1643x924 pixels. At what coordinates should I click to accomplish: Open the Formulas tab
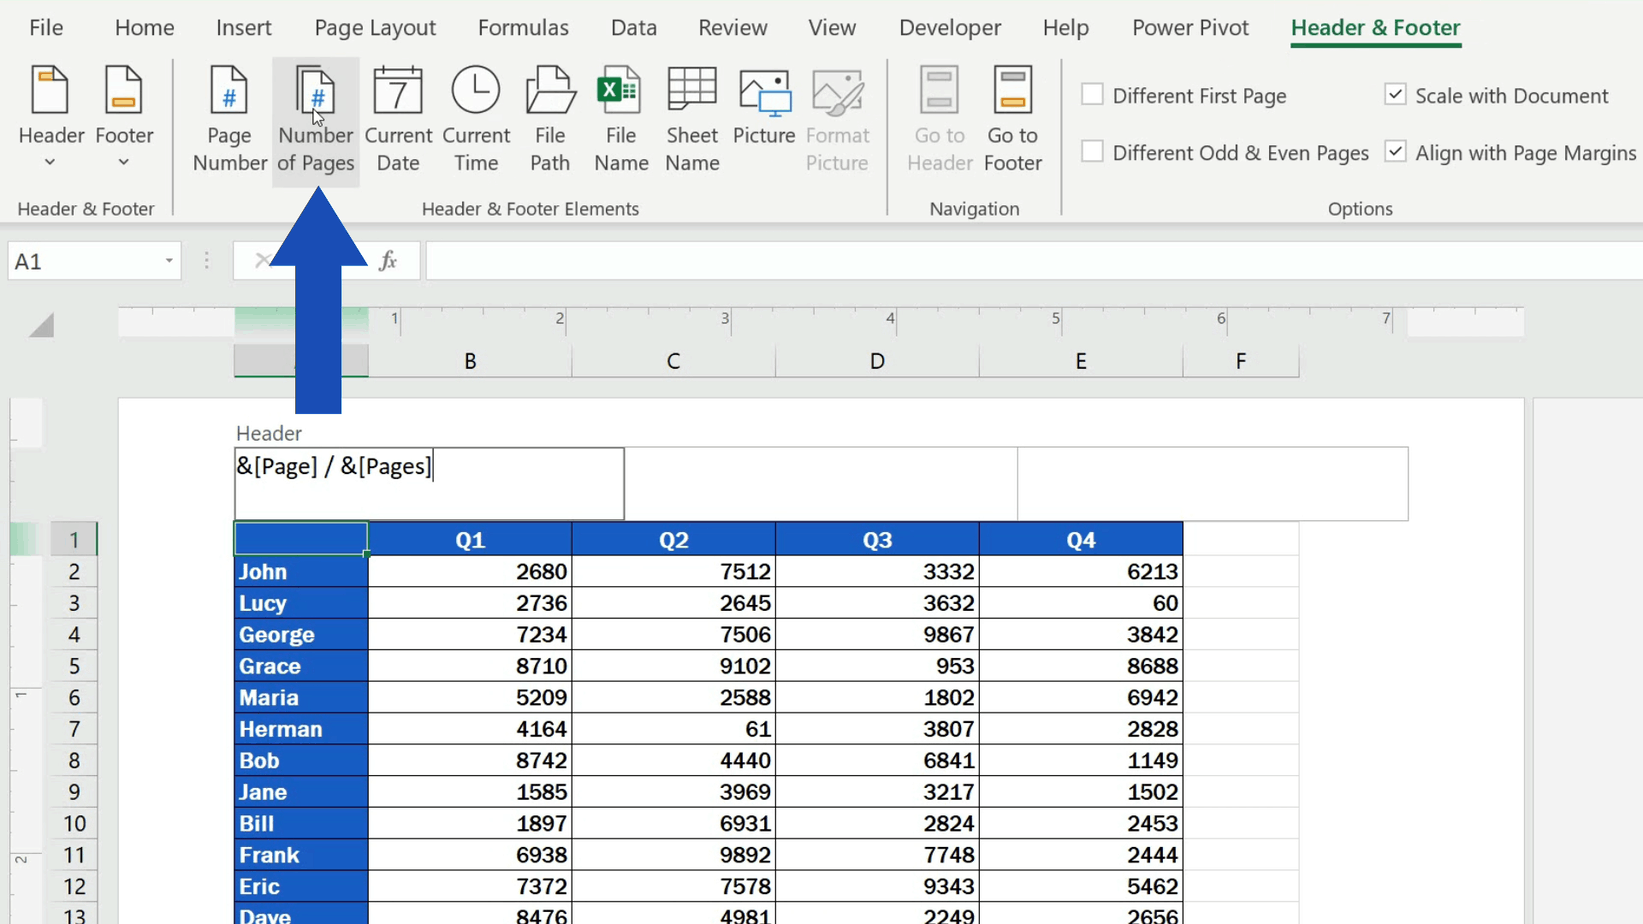coord(523,28)
